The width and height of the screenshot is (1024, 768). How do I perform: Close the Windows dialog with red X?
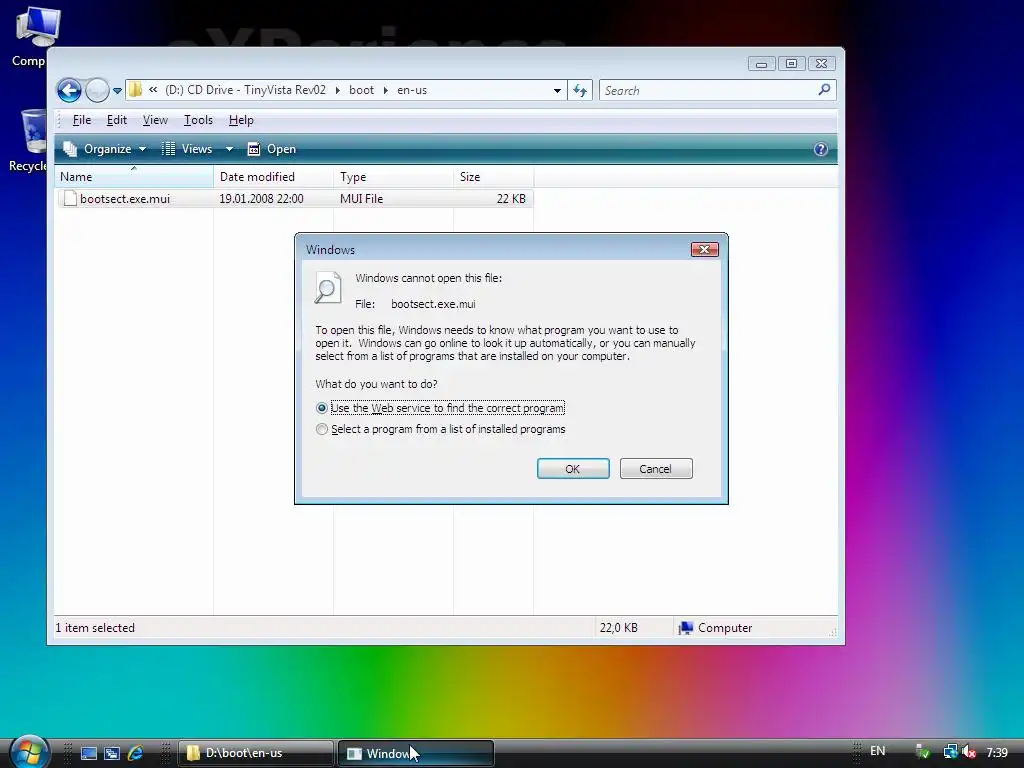(x=705, y=249)
